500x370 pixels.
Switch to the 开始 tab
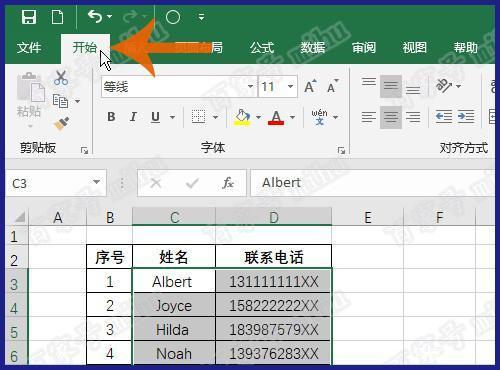(x=85, y=48)
